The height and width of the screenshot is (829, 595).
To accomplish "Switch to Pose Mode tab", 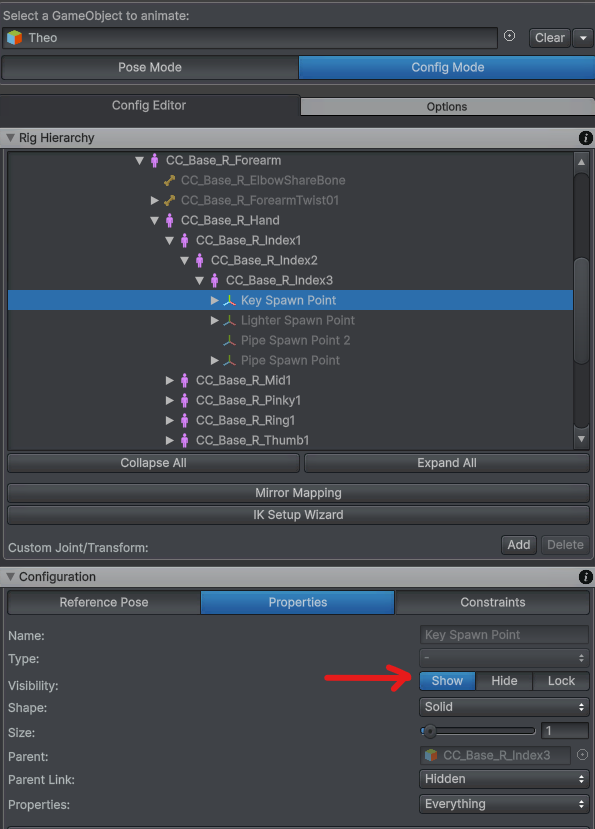I will pos(150,68).
